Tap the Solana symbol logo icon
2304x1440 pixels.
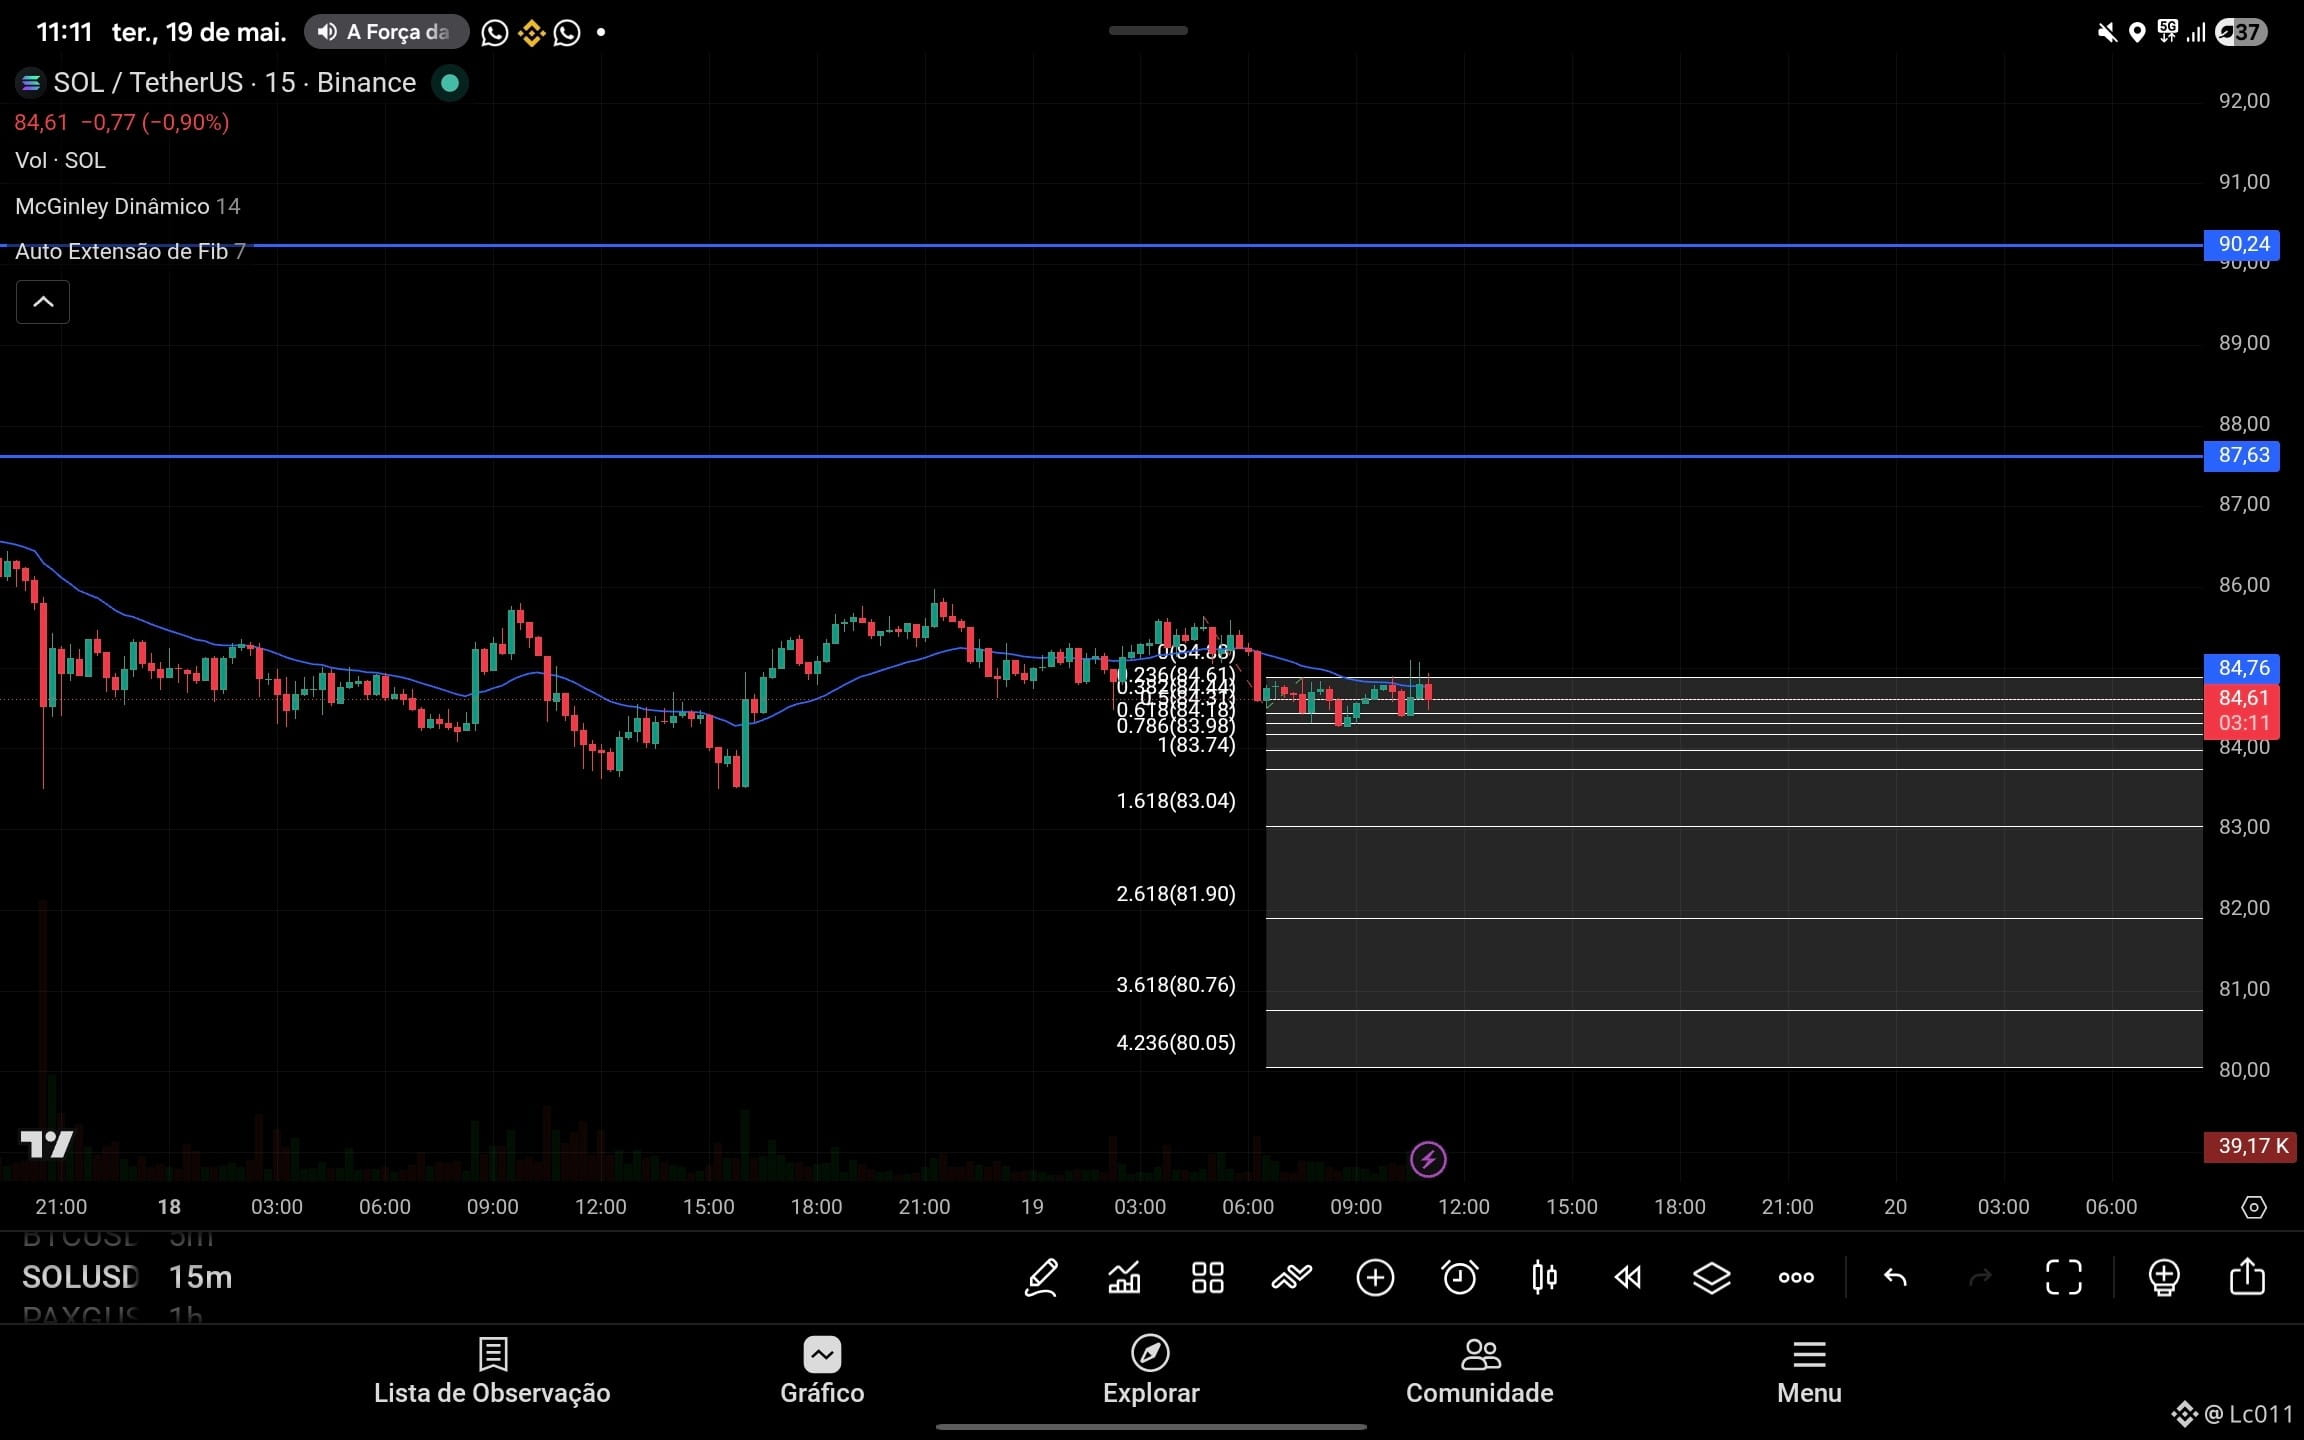click(x=30, y=83)
